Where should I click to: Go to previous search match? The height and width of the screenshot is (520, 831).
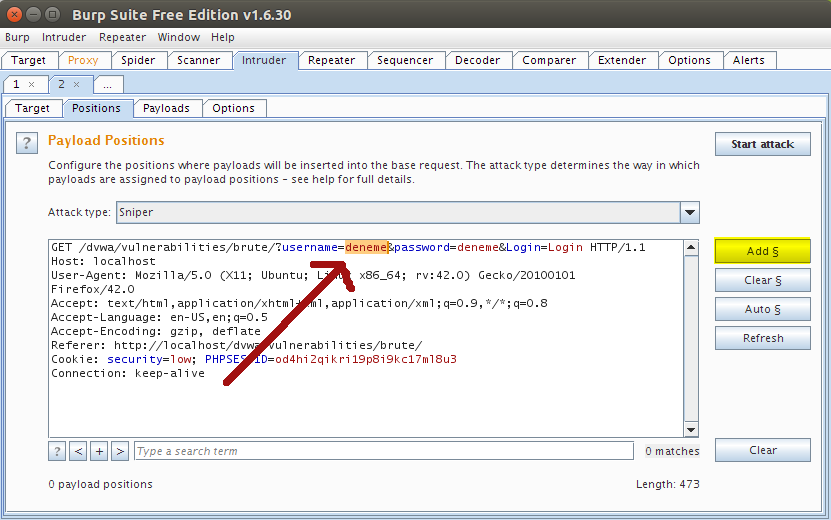pyautogui.click(x=78, y=451)
